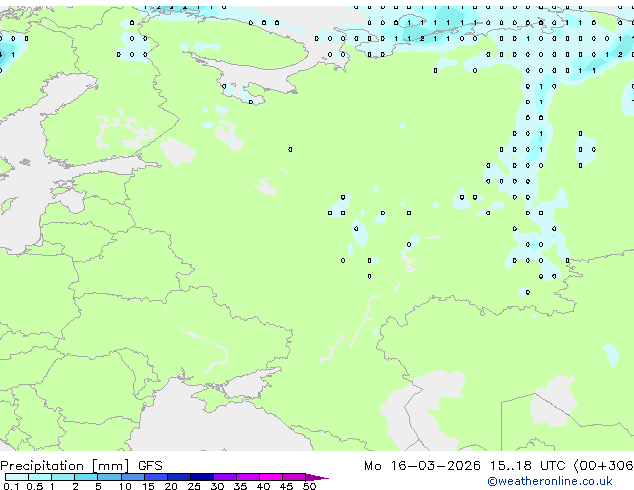Viewport: 634px width, 490px height.
Task: Click the Precipitation [mm] title label
Action: (65, 466)
